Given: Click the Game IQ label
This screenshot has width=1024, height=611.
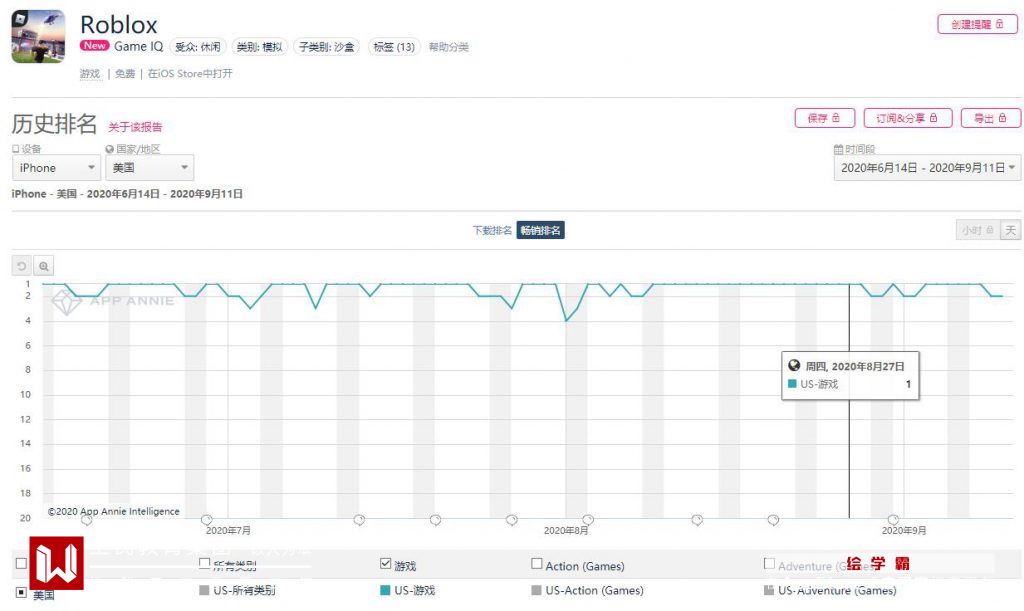Looking at the screenshot, I should [x=138, y=46].
